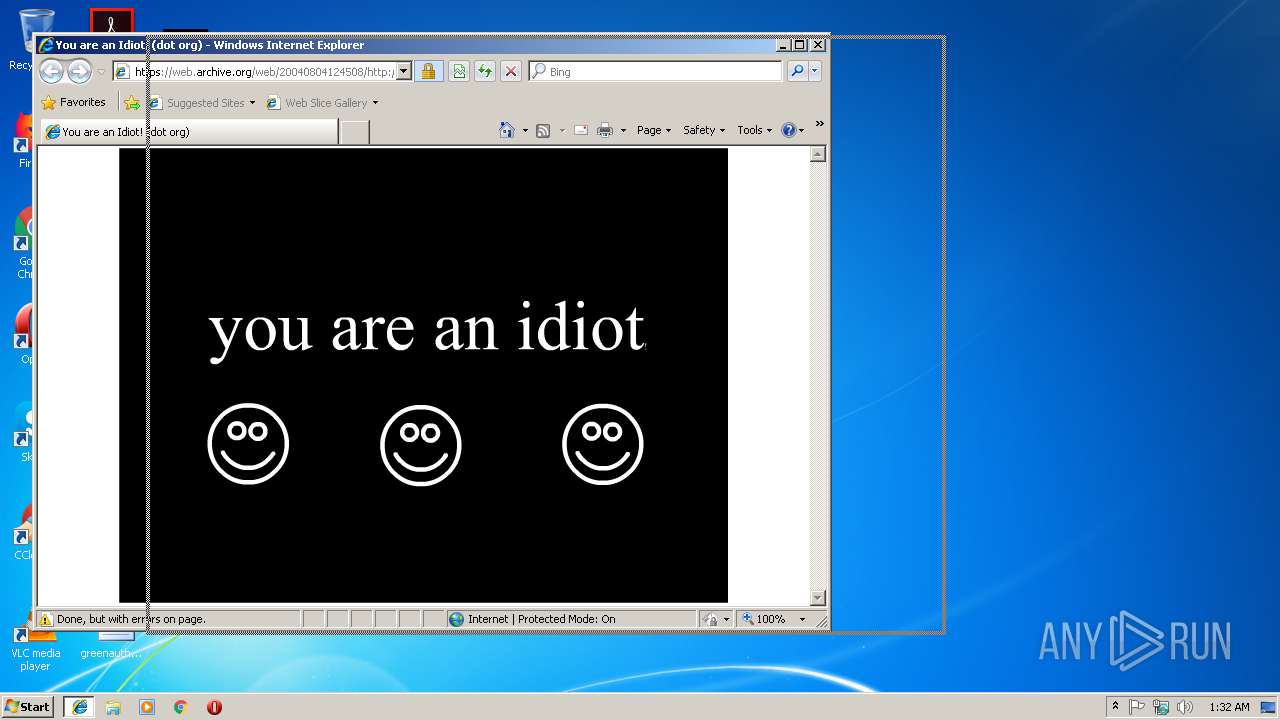Expand the Web Slice Gallery dropdown arrow
This screenshot has width=1280, height=720.
pyautogui.click(x=376, y=103)
